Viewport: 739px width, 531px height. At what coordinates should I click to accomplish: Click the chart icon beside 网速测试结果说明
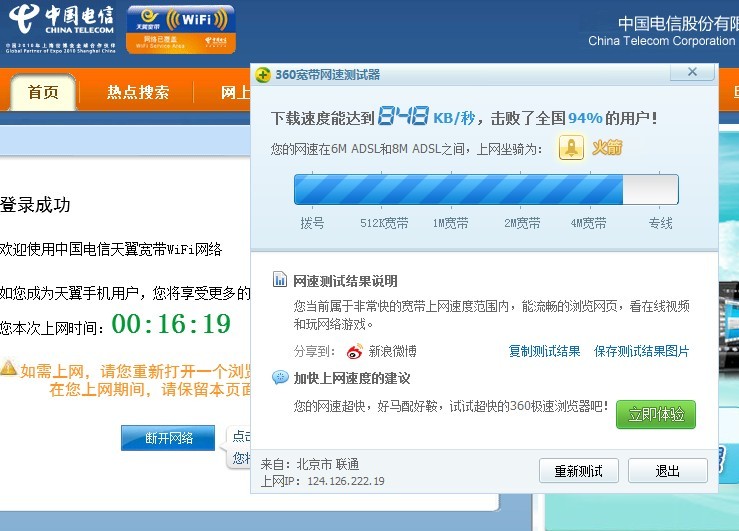coord(280,280)
